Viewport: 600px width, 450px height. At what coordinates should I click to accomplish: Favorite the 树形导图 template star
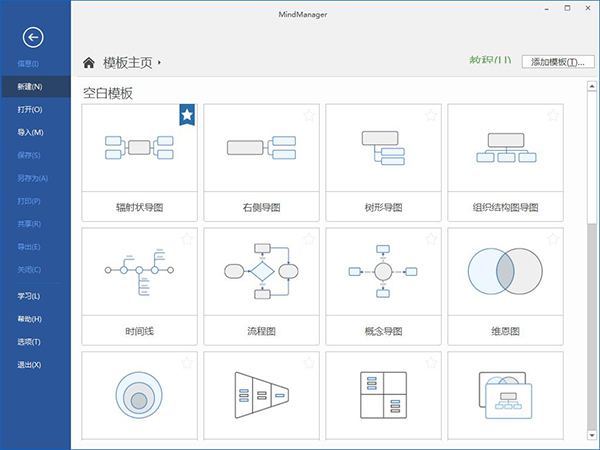(x=431, y=115)
